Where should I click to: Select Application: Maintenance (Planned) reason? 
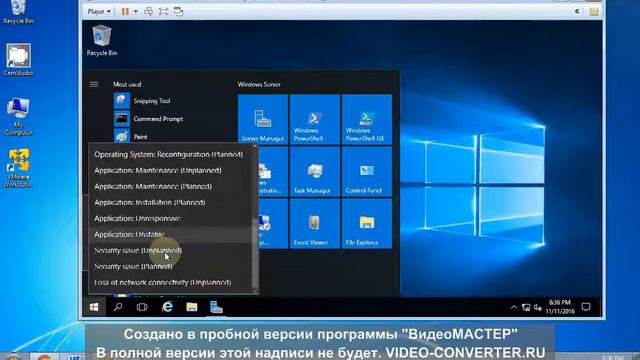coord(170,186)
